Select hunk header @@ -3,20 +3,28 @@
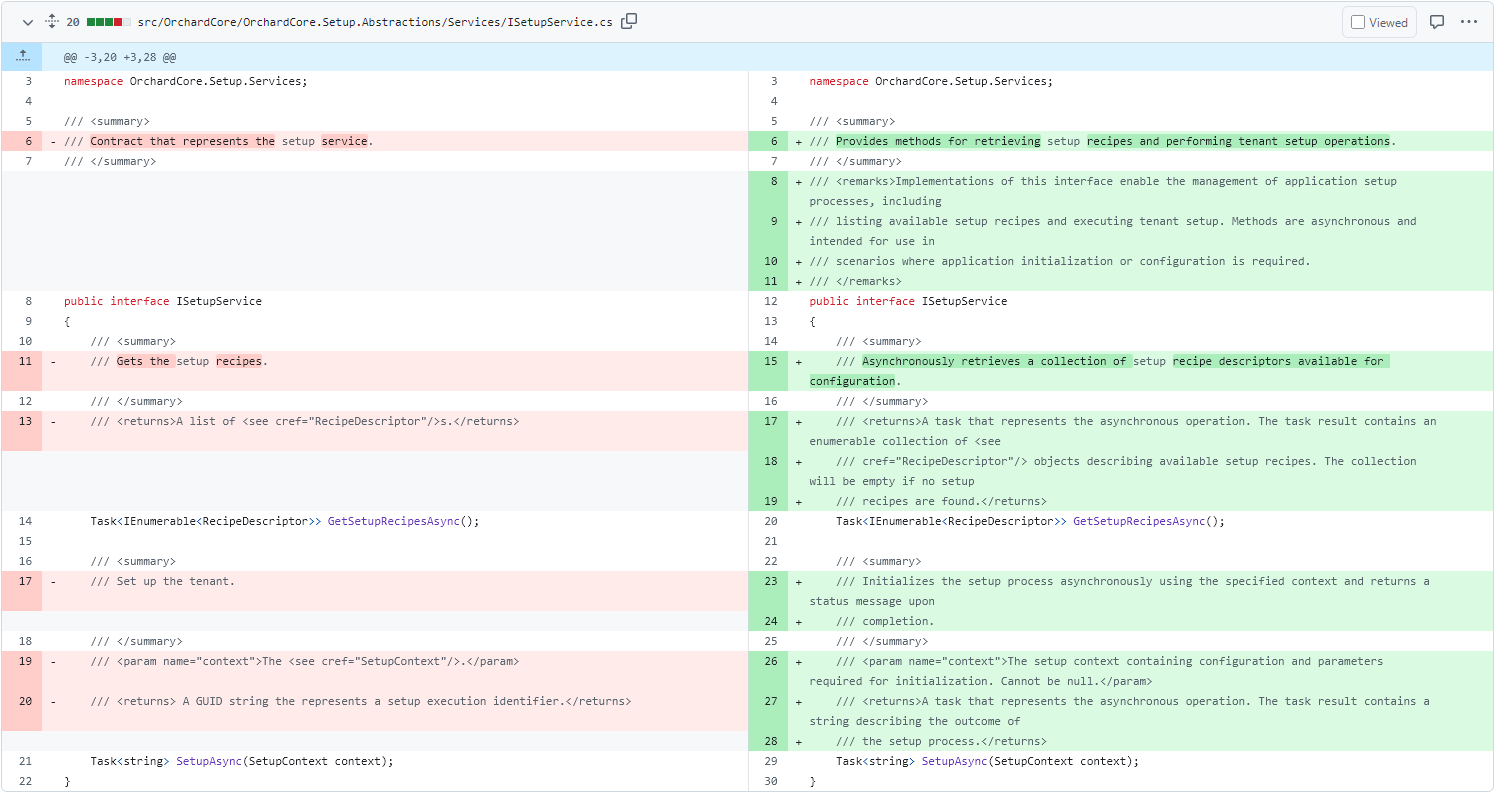 pos(120,58)
